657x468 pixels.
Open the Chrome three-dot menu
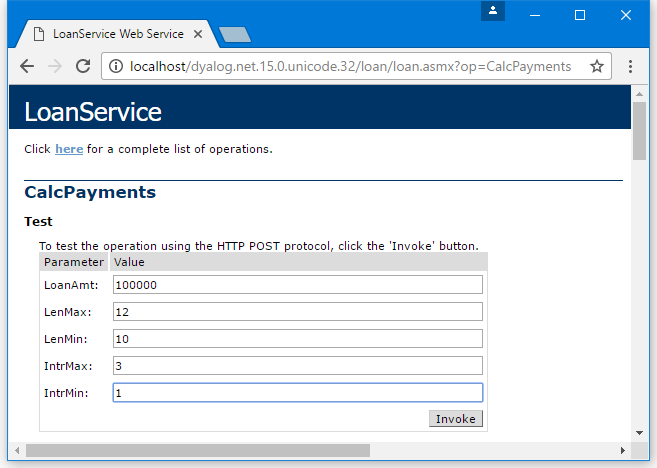[x=630, y=66]
